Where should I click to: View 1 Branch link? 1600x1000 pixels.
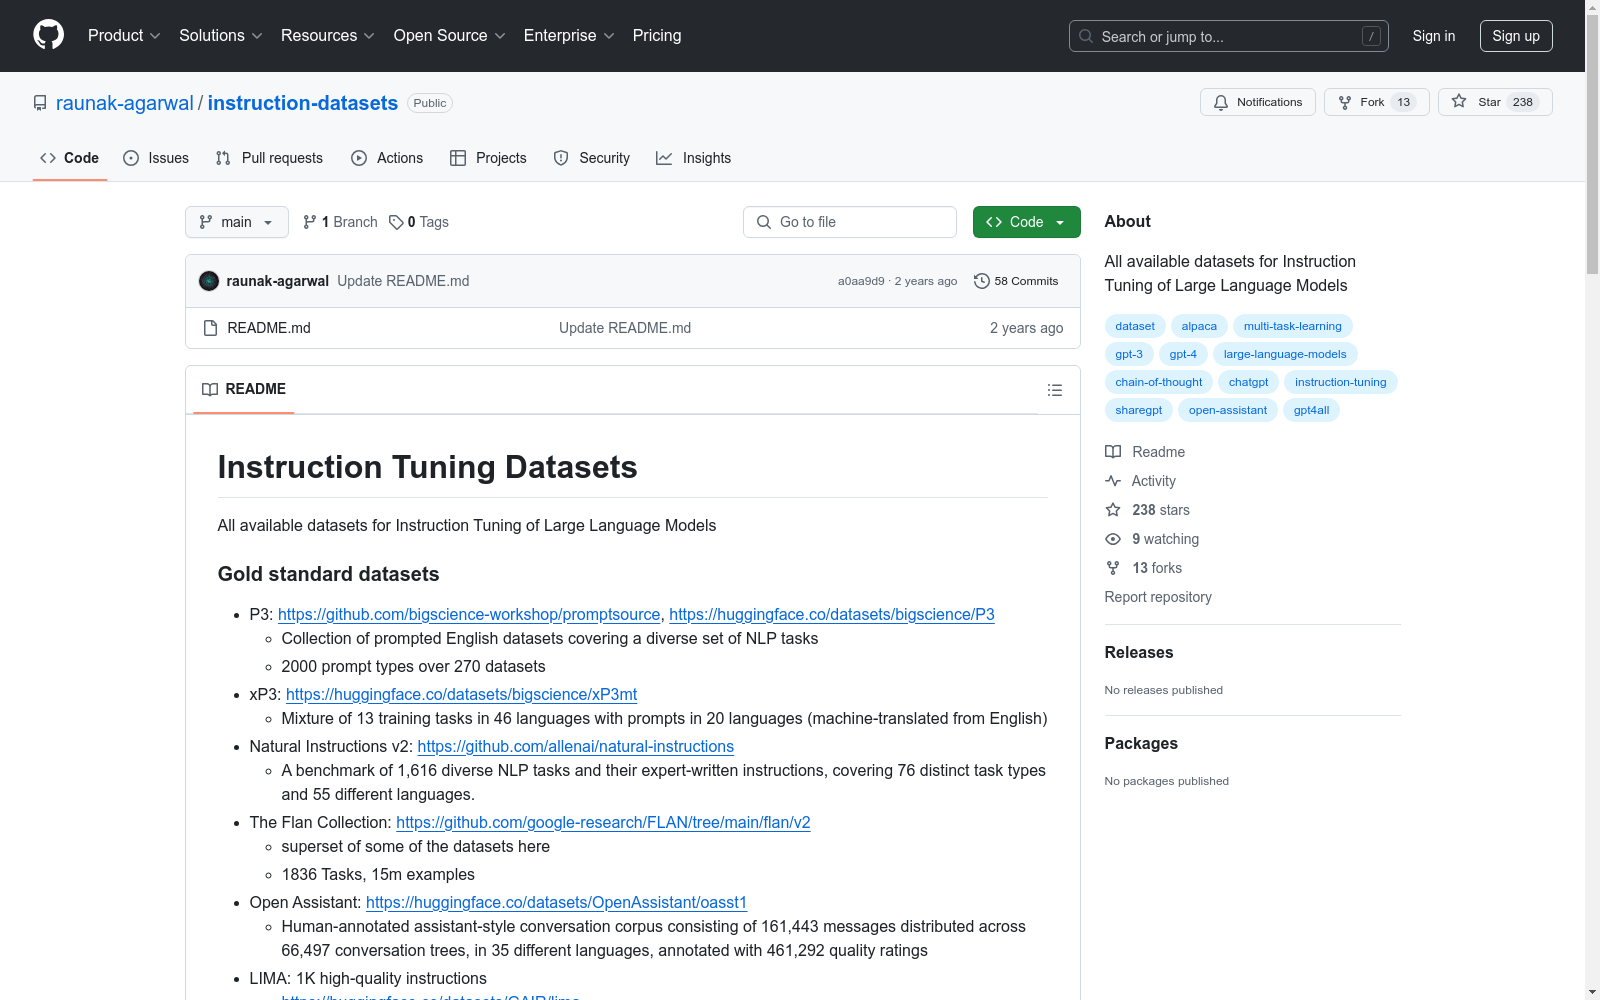click(340, 222)
